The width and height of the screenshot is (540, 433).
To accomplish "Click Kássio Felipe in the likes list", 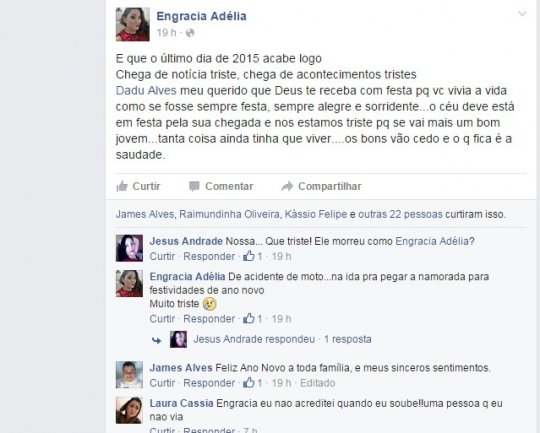I will 316,214.
